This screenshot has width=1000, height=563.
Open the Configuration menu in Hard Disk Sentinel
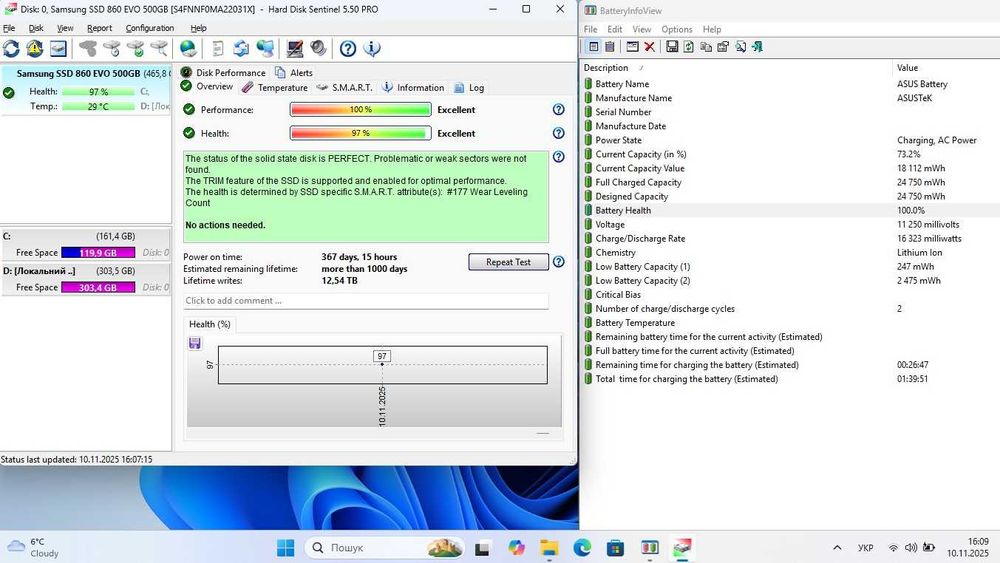[150, 28]
